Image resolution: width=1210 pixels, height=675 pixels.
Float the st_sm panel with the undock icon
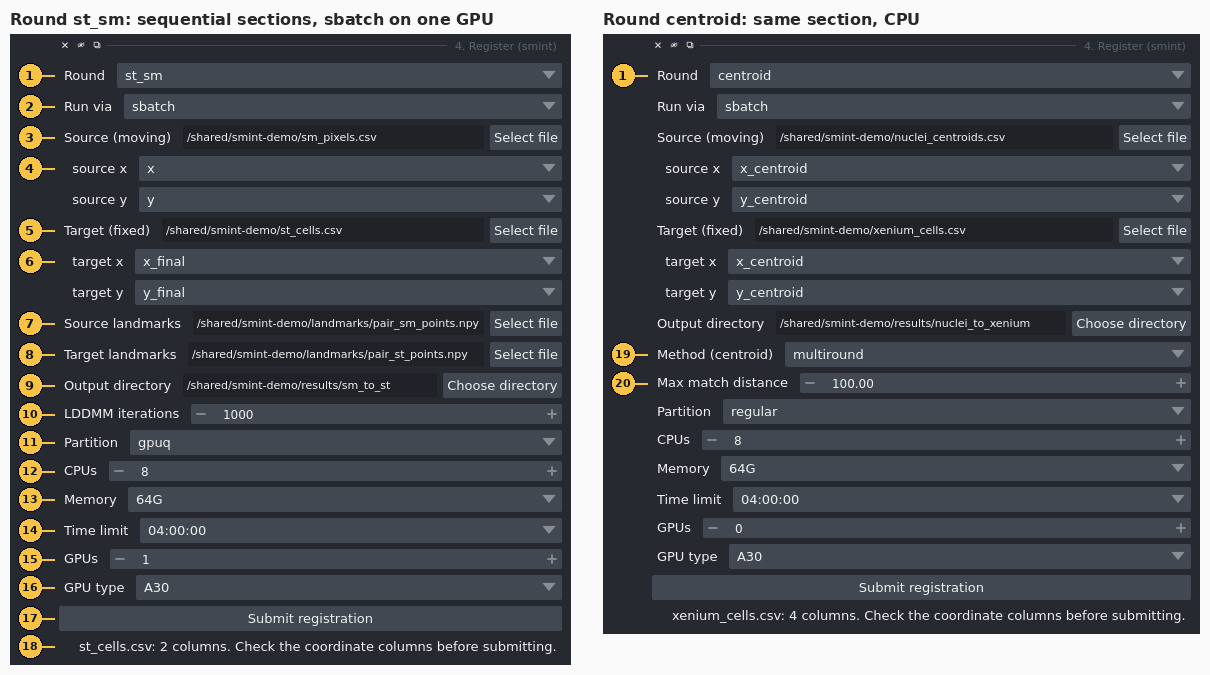point(97,45)
